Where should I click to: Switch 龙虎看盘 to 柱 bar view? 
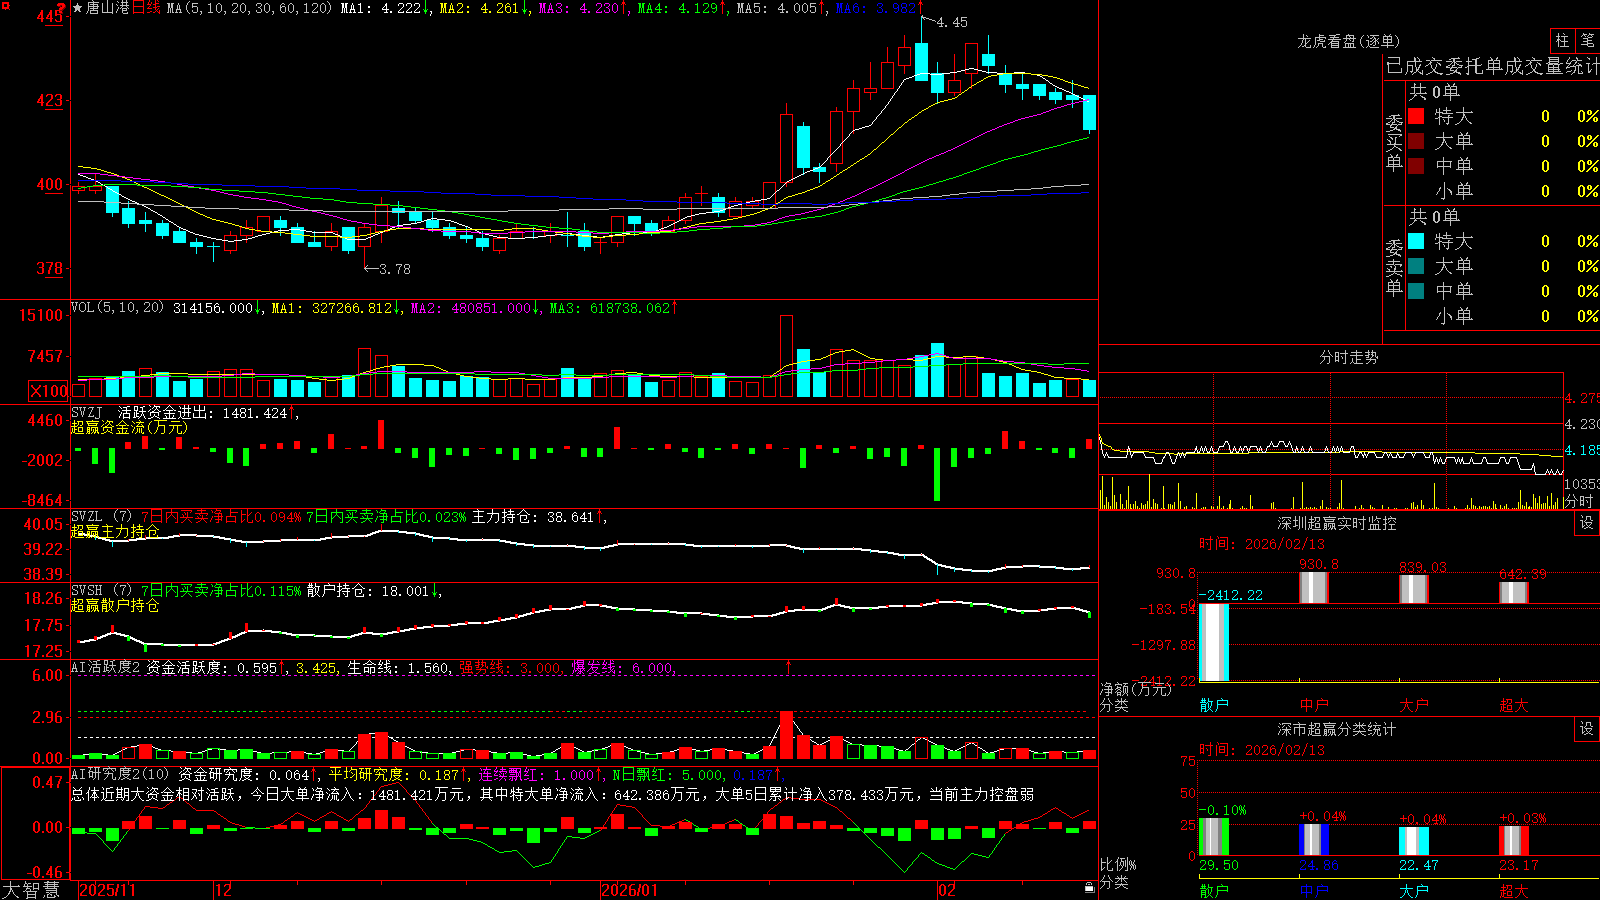pyautogui.click(x=1562, y=40)
